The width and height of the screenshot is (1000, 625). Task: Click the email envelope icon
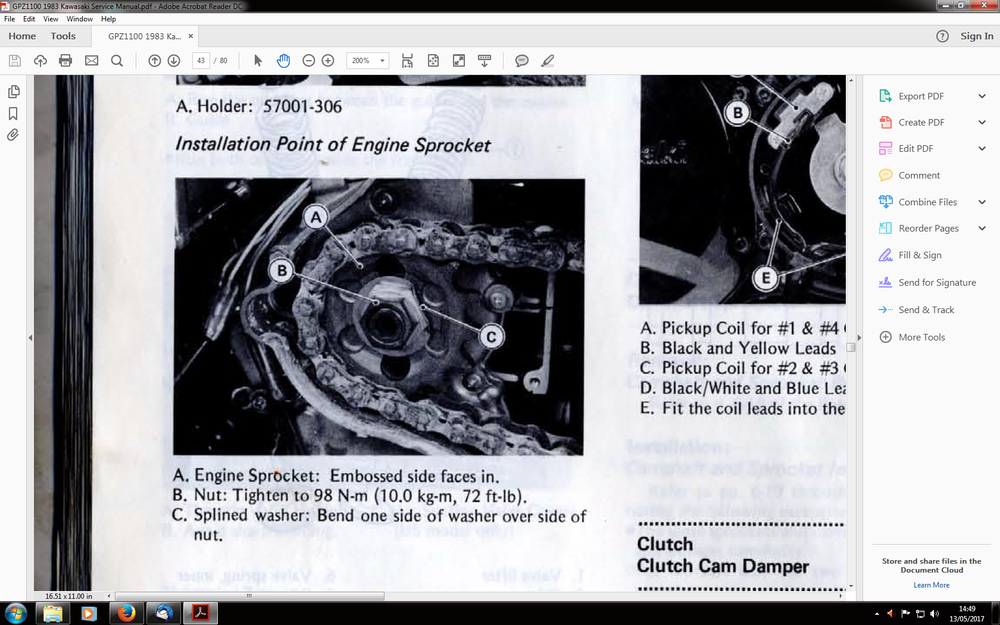92,61
